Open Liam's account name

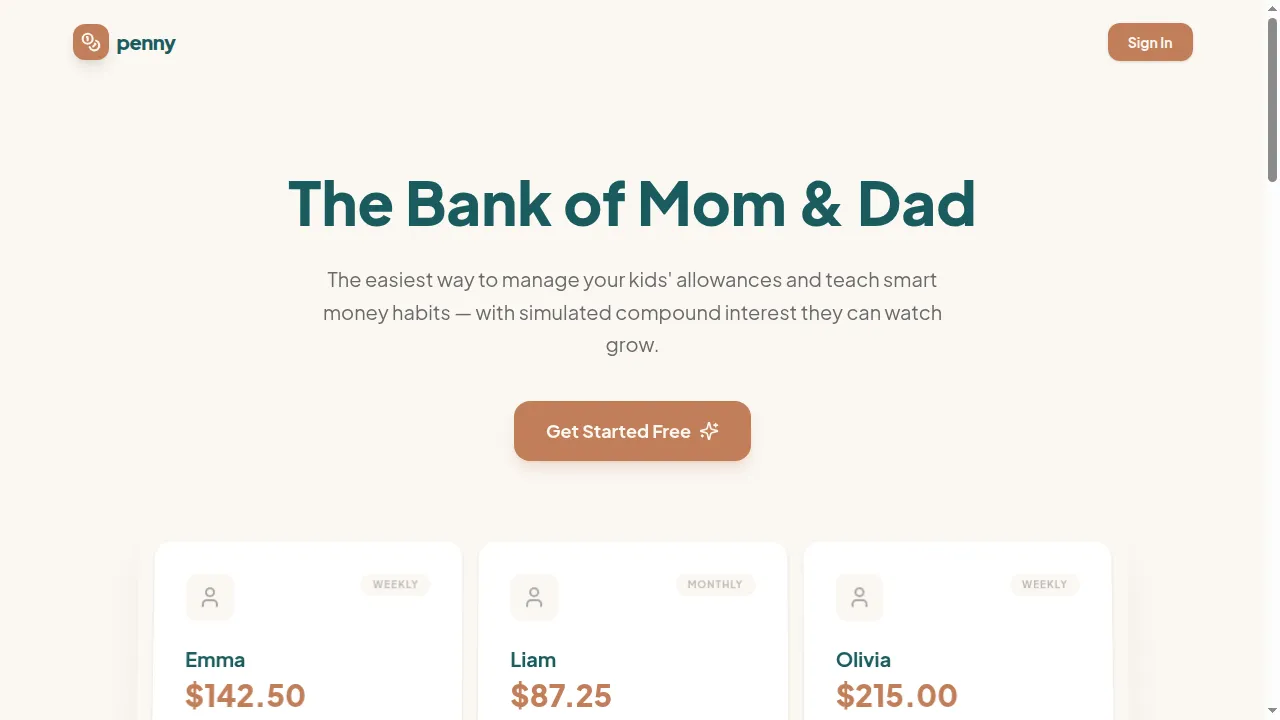[533, 660]
